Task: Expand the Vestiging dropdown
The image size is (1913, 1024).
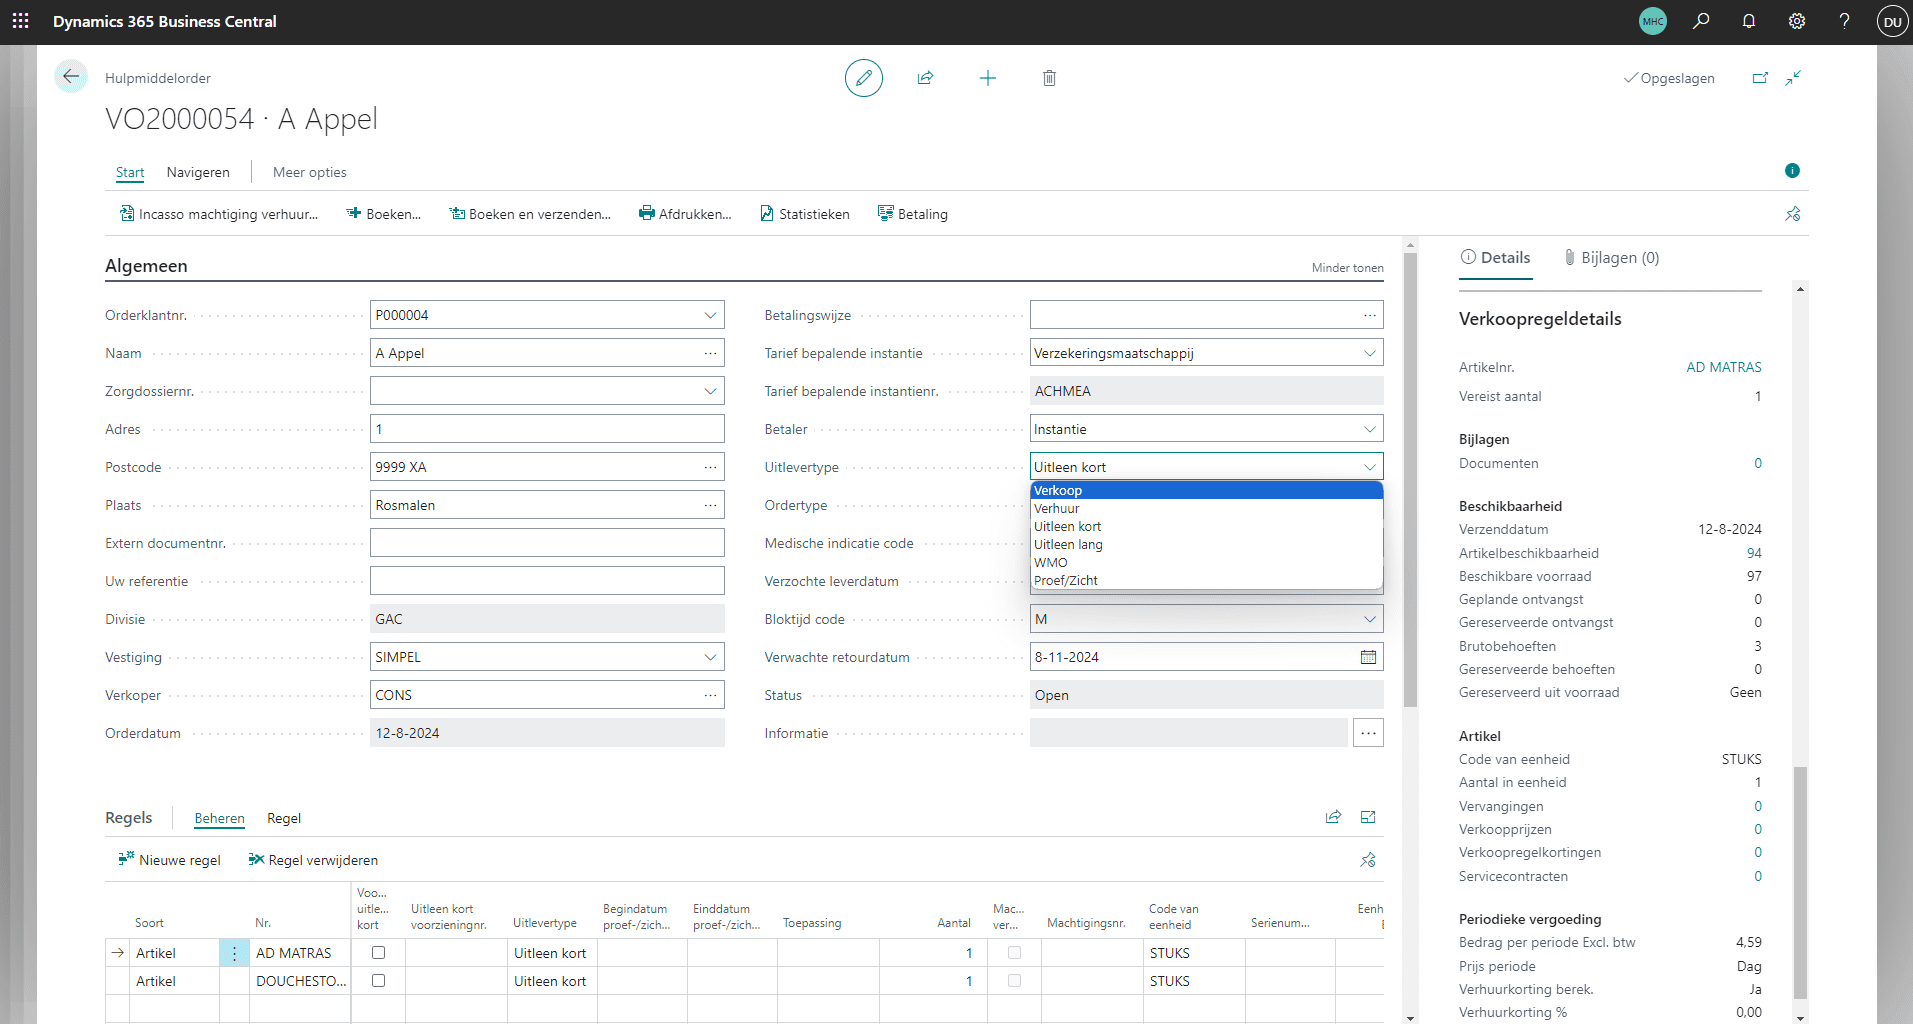Action: (x=710, y=657)
